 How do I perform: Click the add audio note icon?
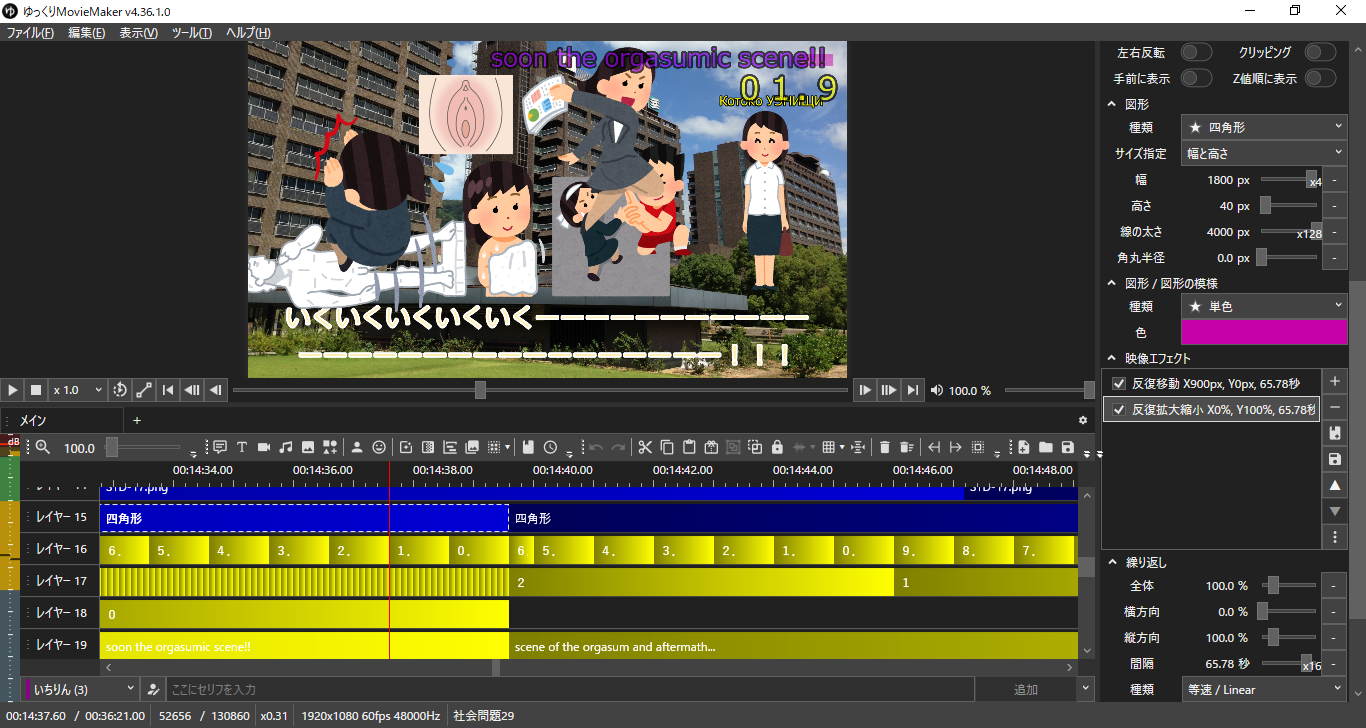[286, 447]
